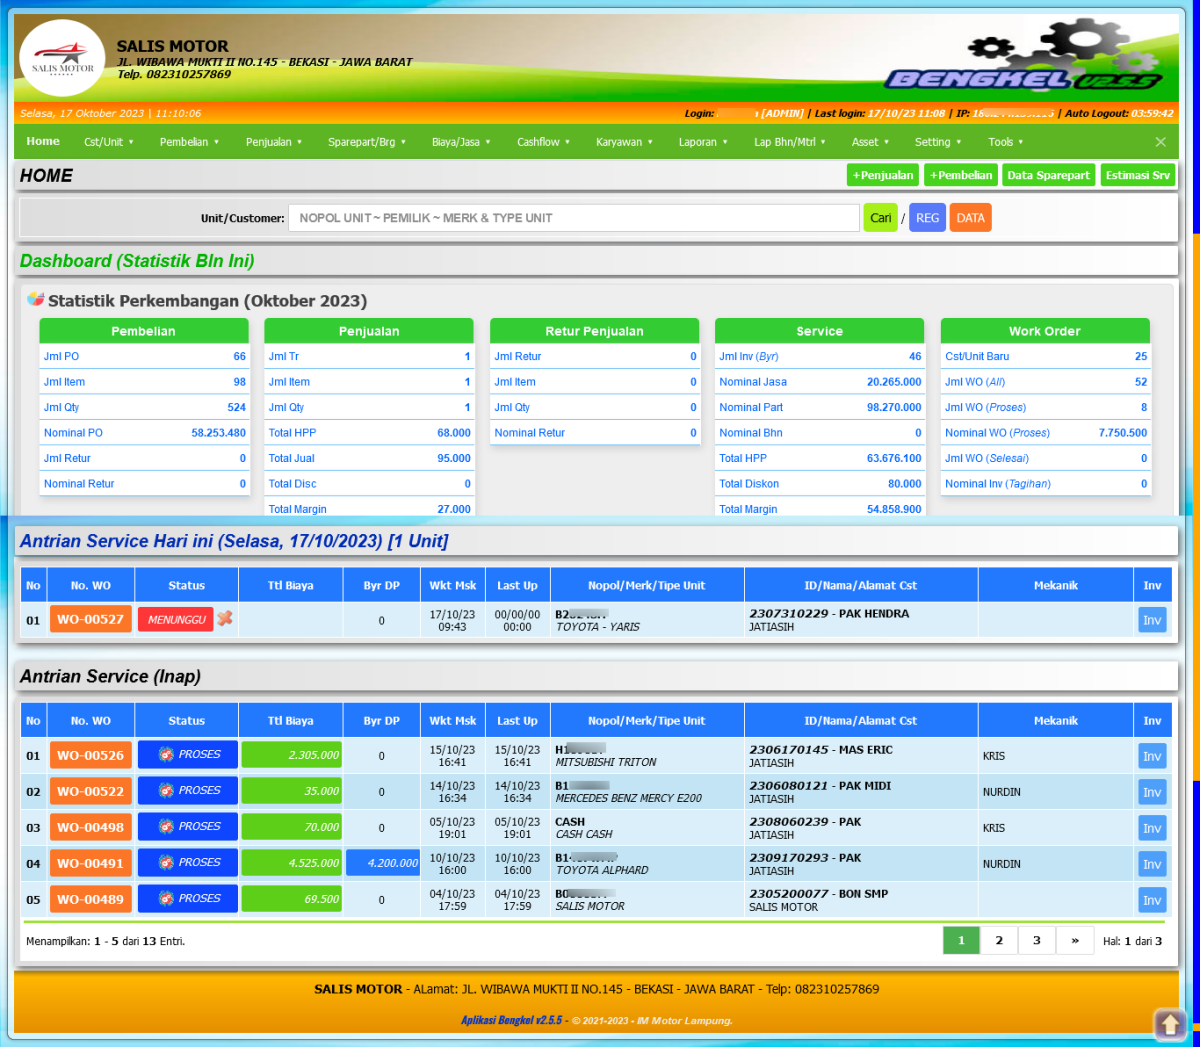The image size is (1200, 1047).
Task: Open the Setting menu
Action: pos(937,142)
